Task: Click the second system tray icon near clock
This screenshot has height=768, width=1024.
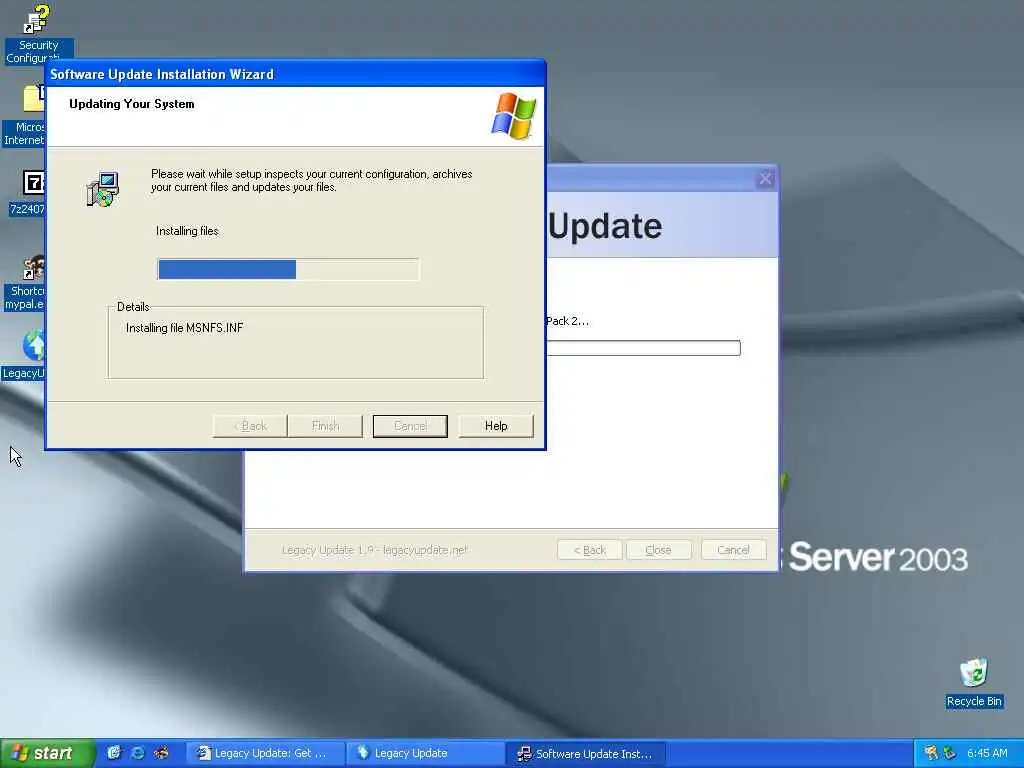Action: point(950,753)
